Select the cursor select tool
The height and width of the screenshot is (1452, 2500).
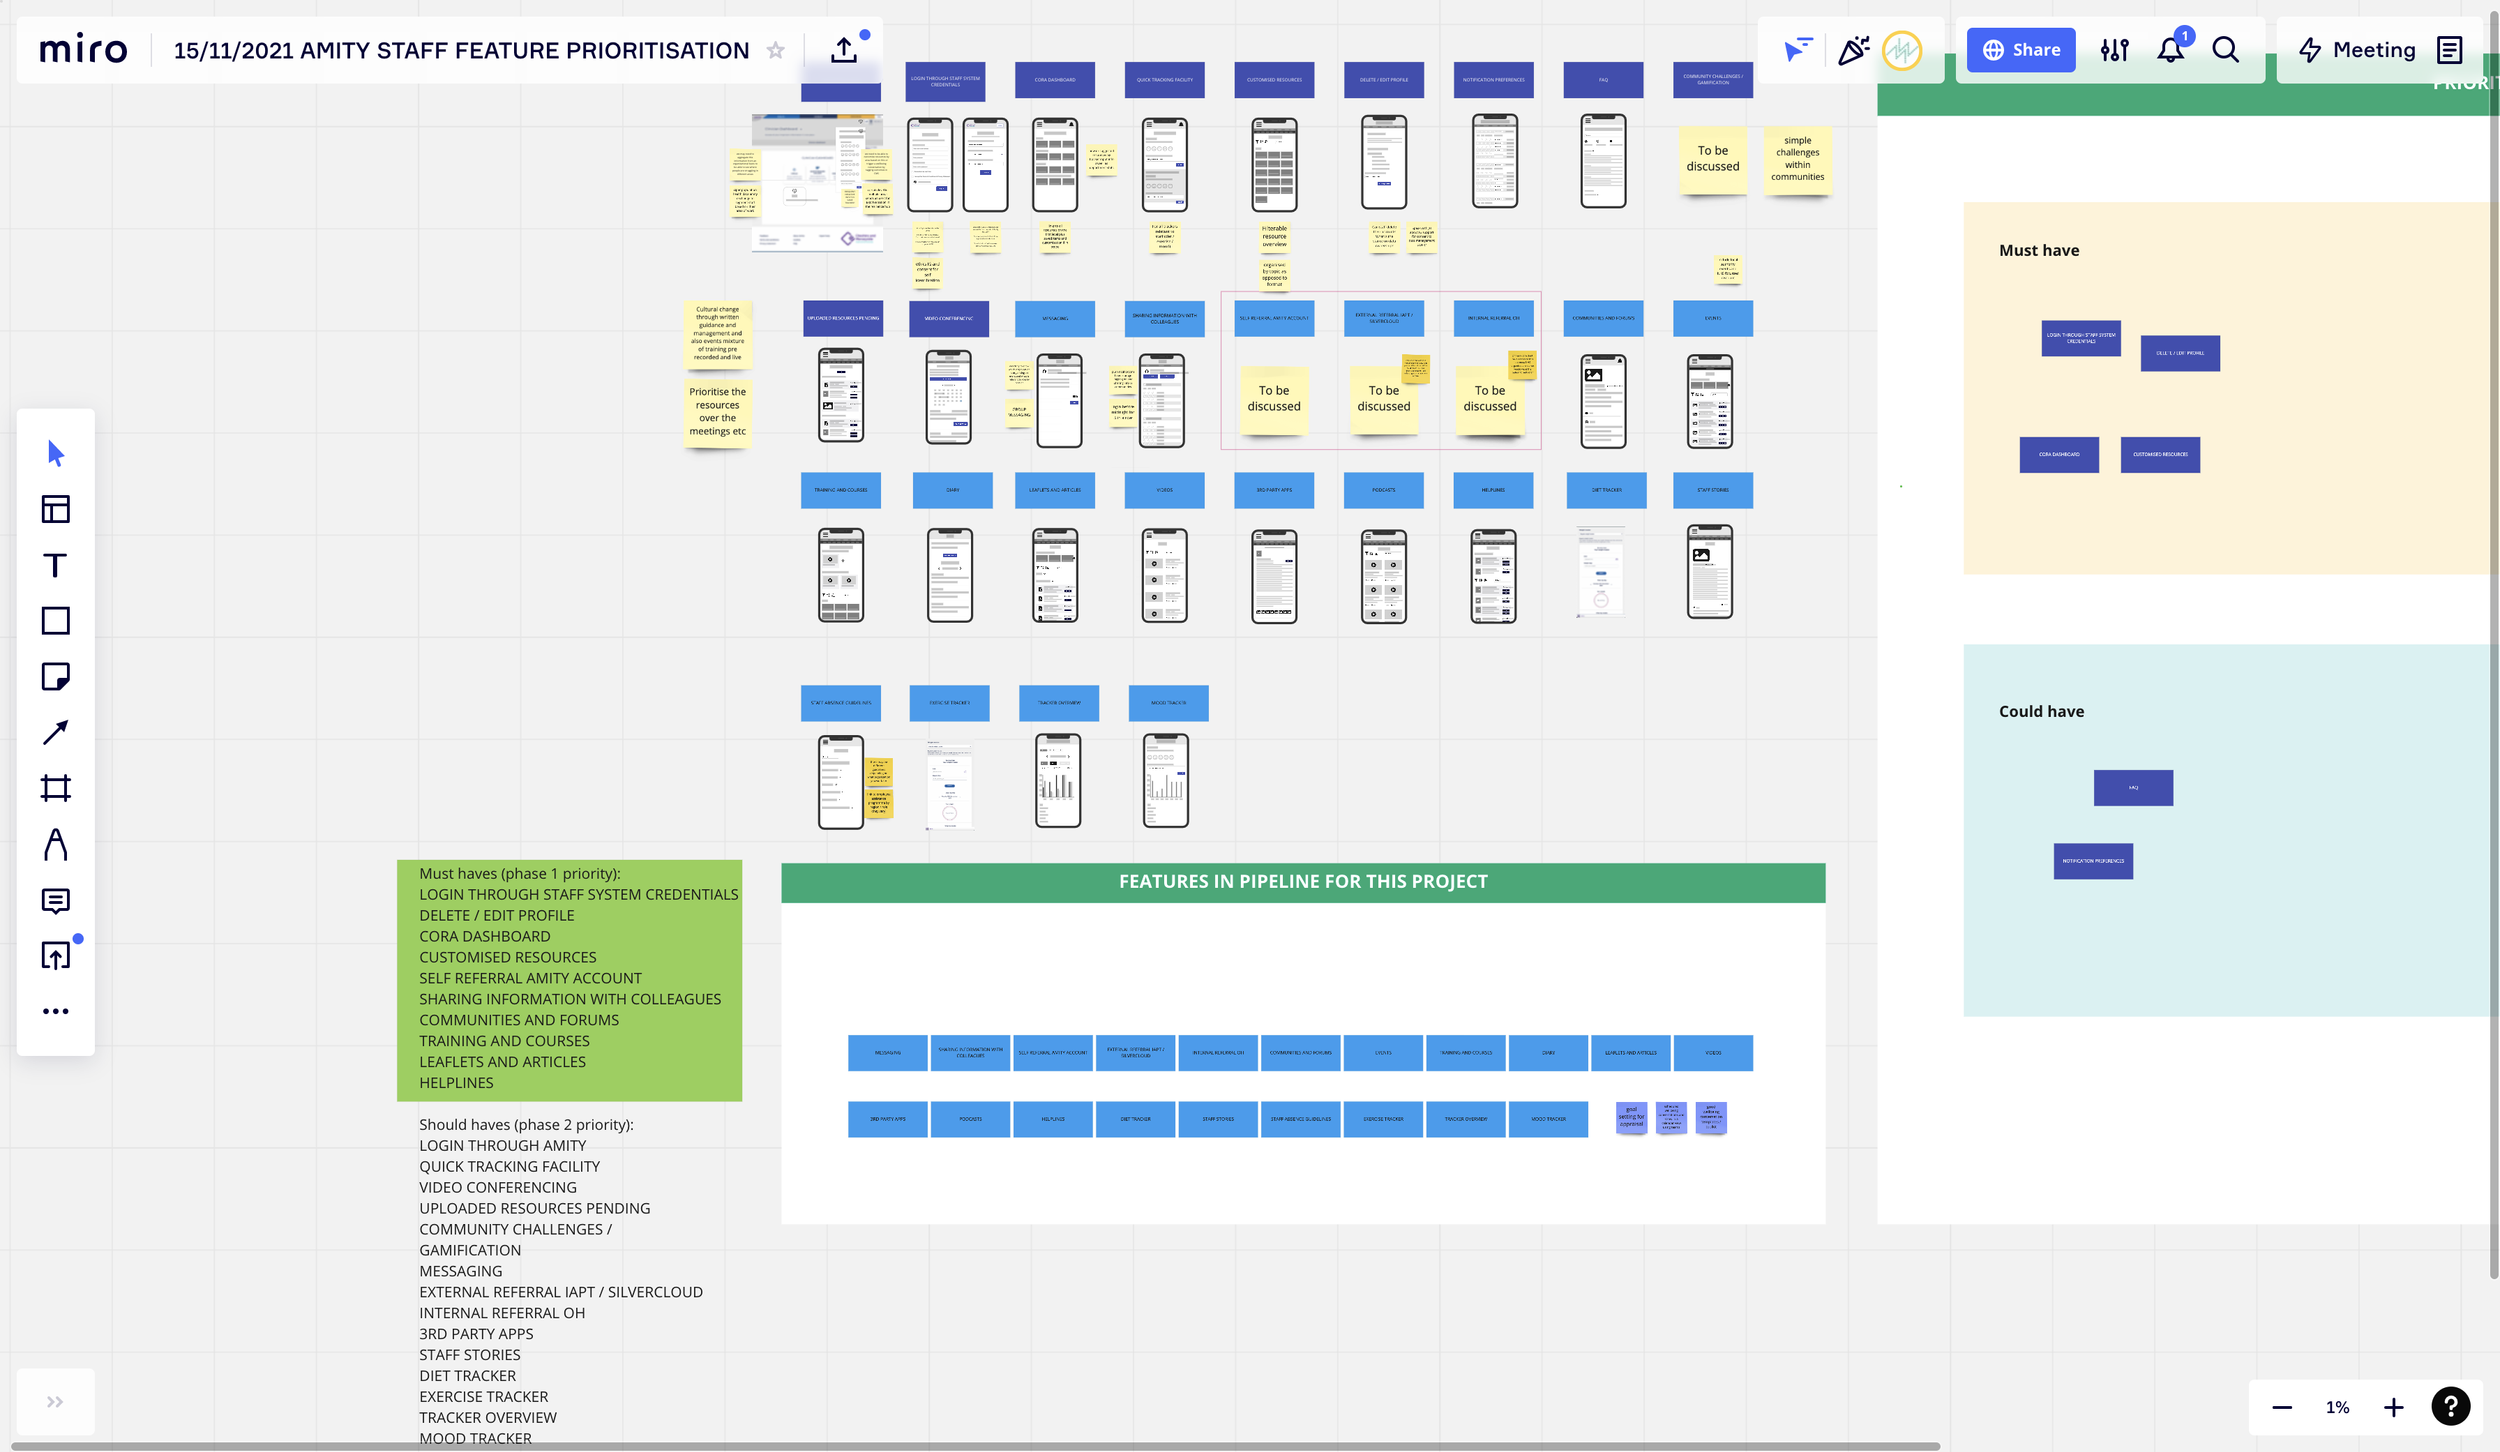coord(55,453)
